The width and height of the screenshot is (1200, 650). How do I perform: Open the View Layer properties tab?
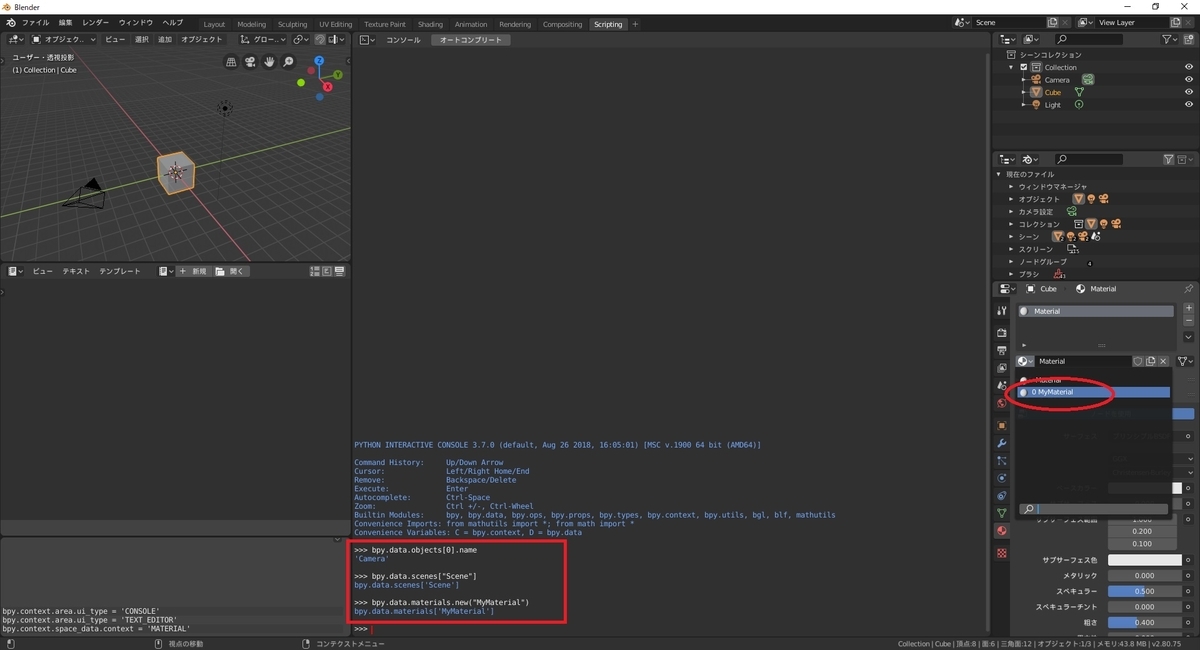click(1002, 369)
